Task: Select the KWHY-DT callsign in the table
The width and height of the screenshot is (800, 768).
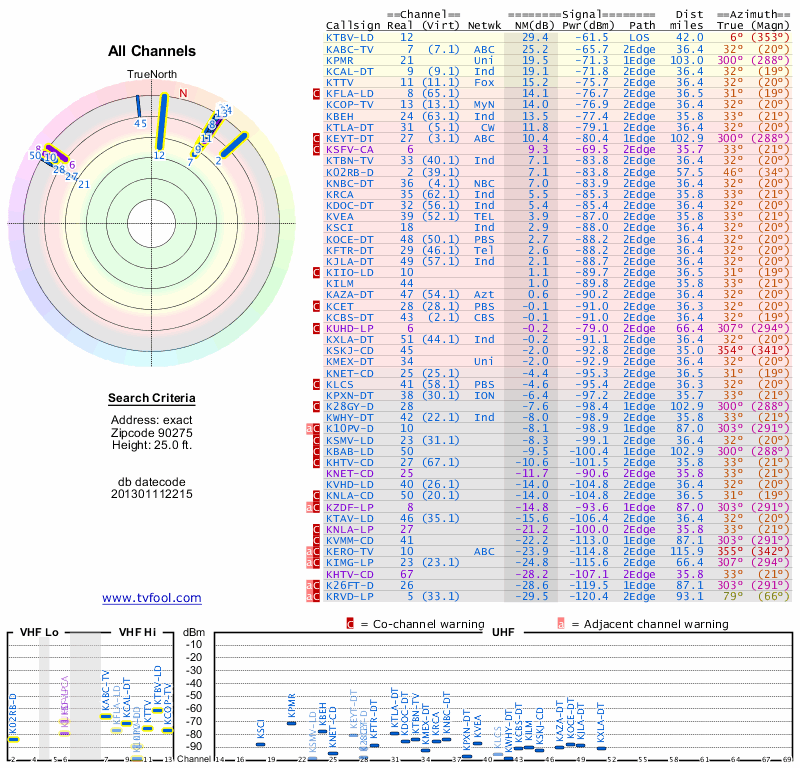Action: 350,417
